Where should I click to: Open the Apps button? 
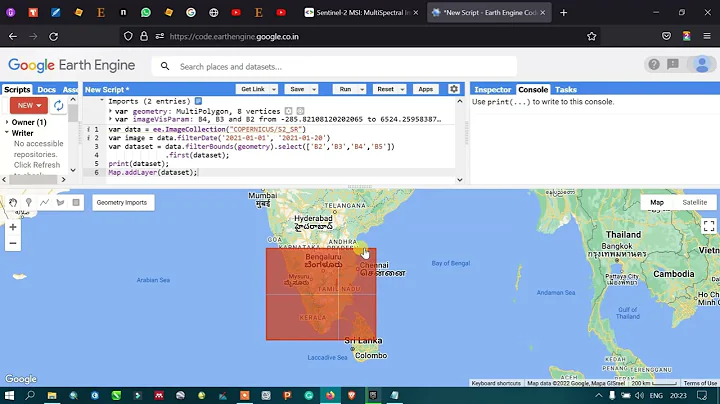426,89
